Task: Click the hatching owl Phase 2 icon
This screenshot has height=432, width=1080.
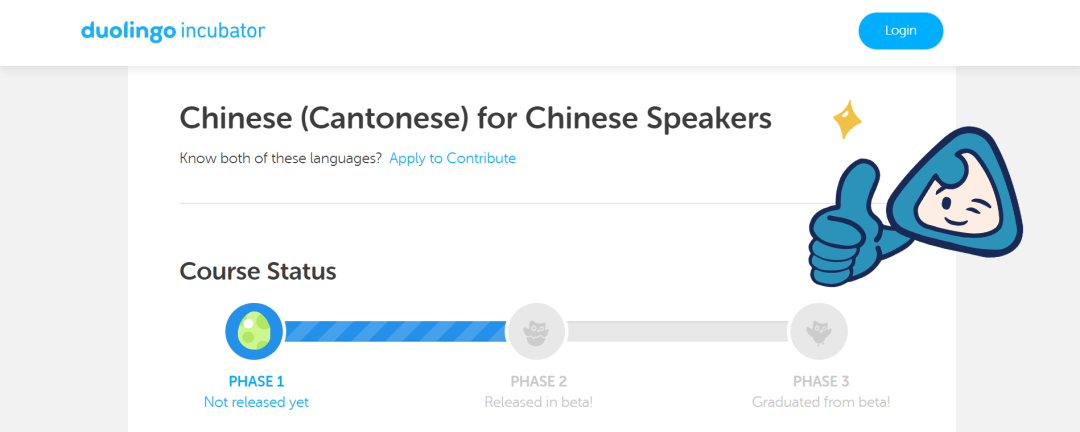Action: point(537,331)
